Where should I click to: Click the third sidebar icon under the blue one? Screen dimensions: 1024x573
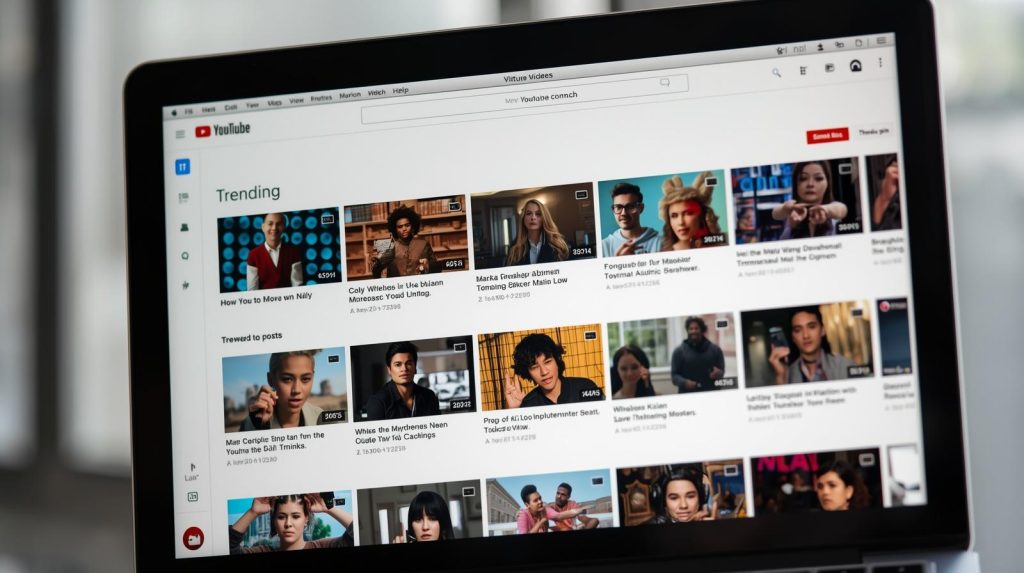pyautogui.click(x=185, y=227)
